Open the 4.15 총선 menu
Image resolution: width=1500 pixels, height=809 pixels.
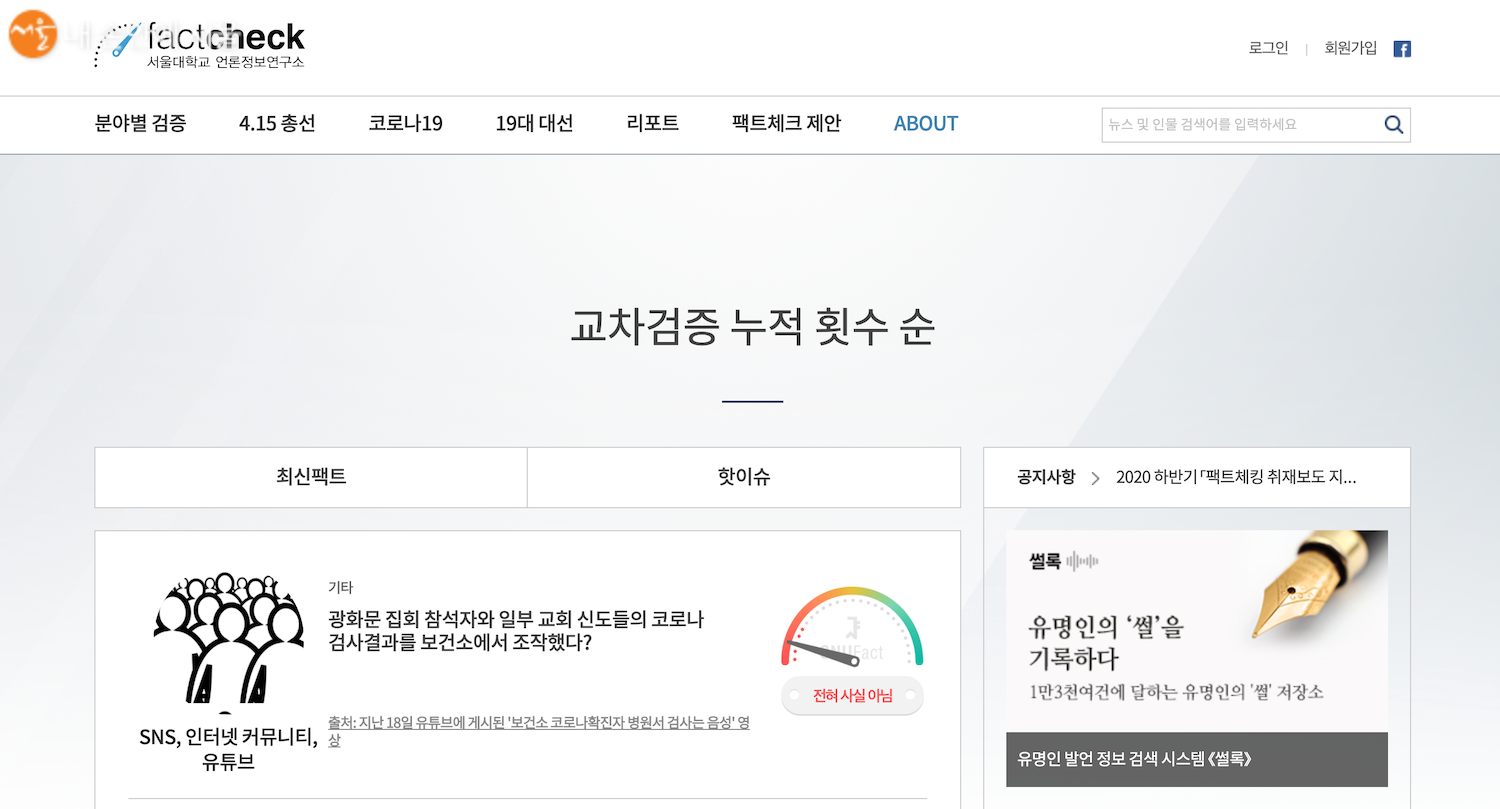pos(277,124)
